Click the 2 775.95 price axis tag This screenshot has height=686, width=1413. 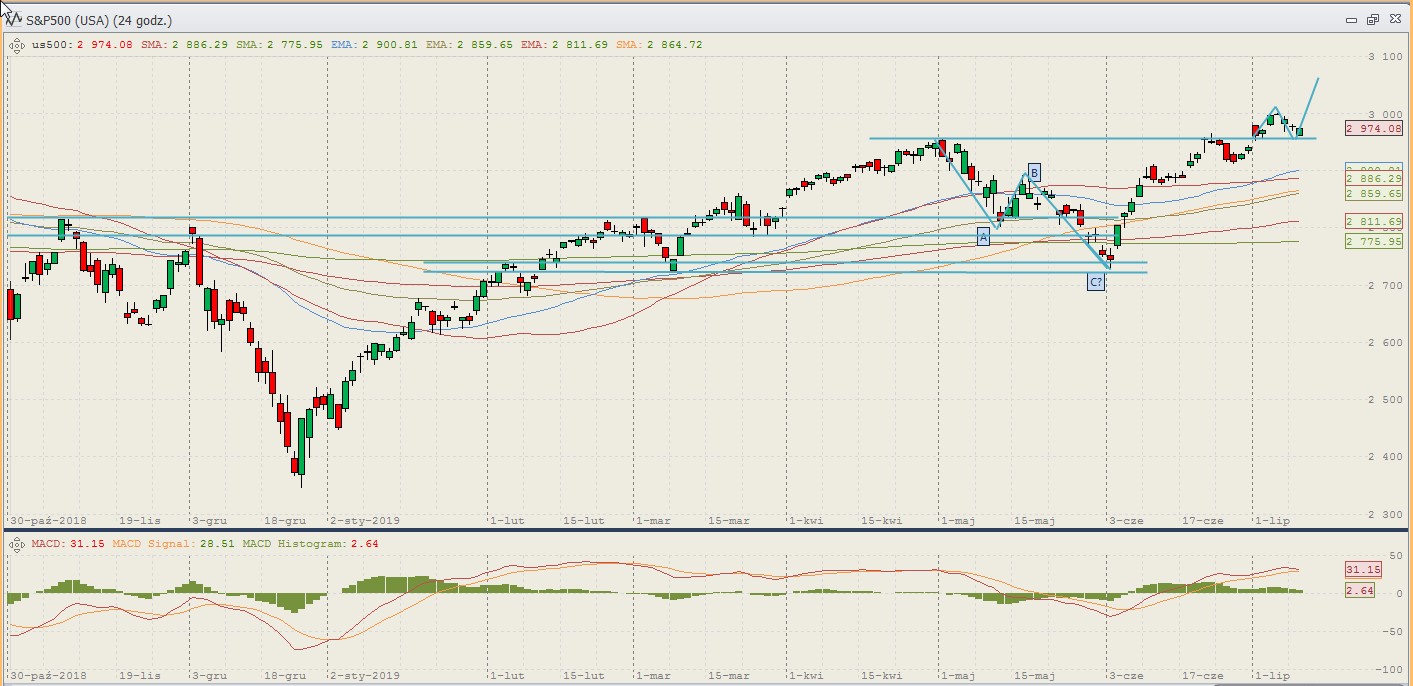click(x=1374, y=242)
